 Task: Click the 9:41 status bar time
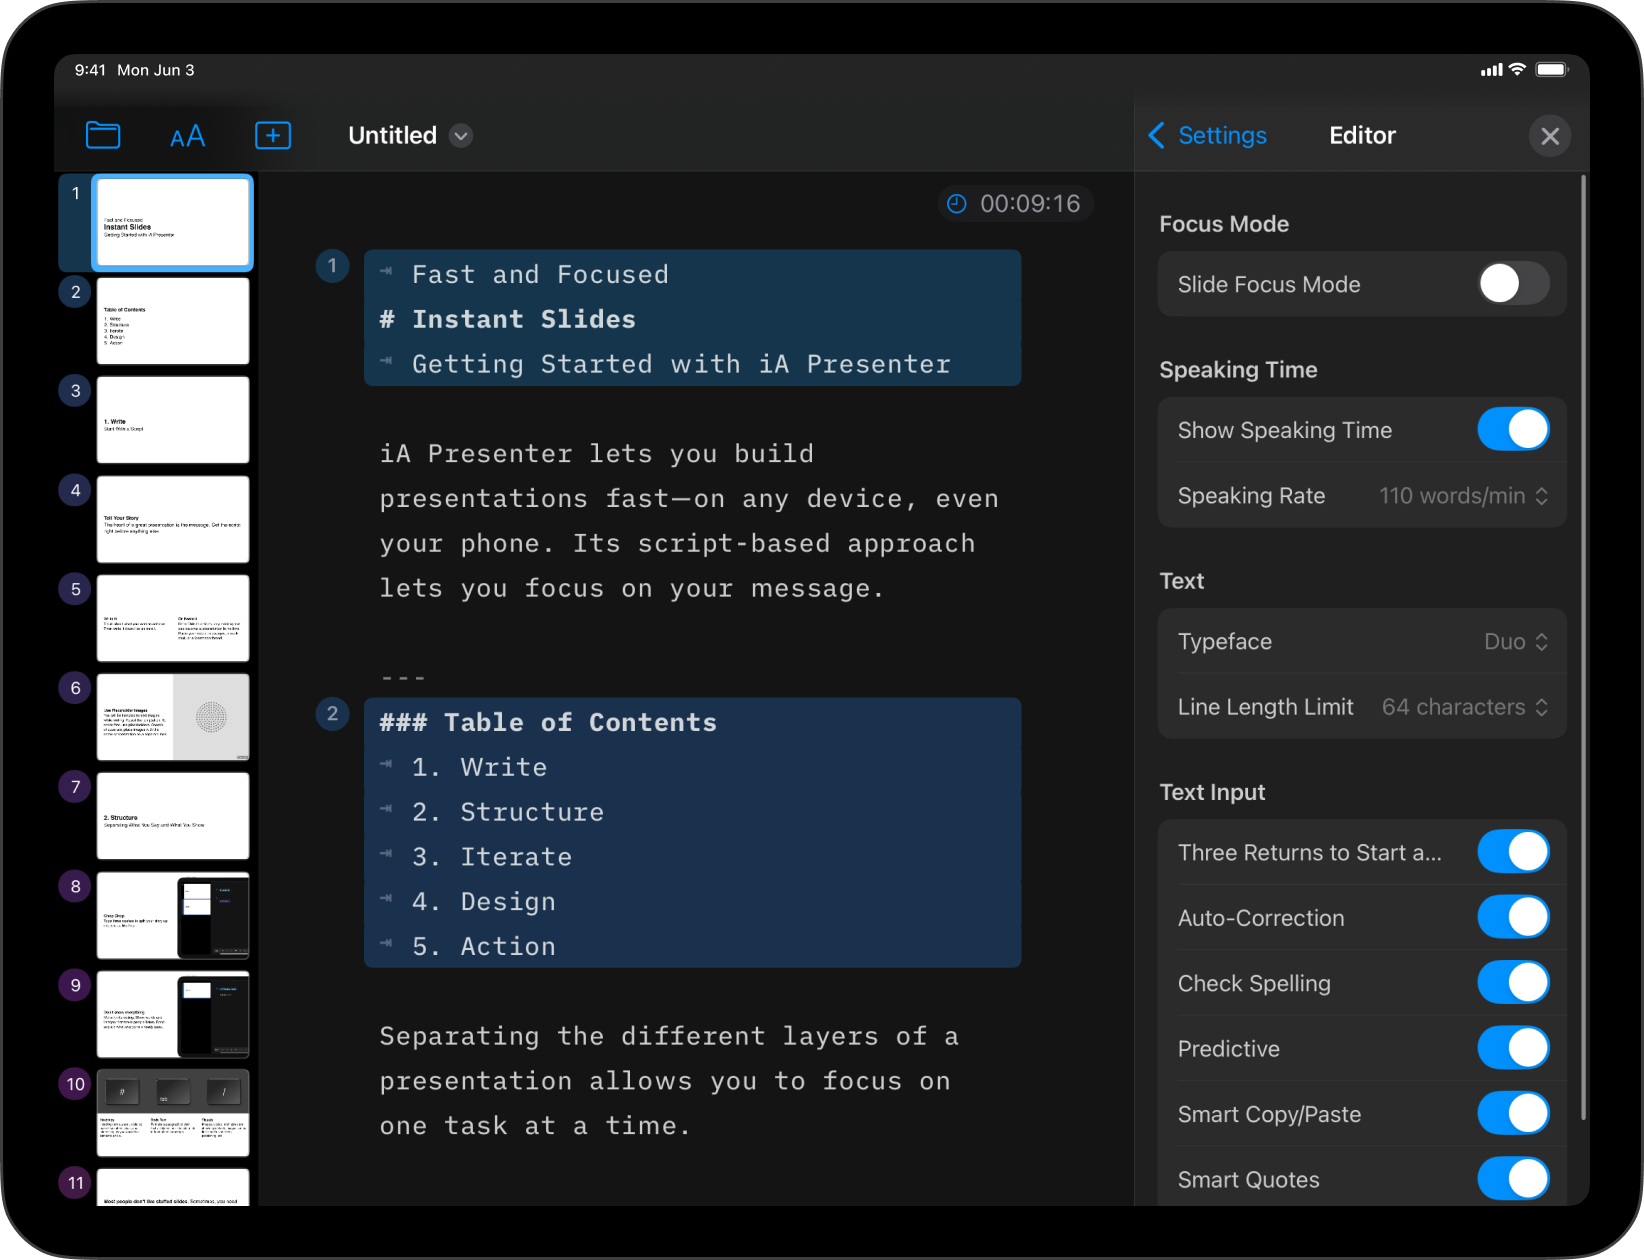coord(90,70)
